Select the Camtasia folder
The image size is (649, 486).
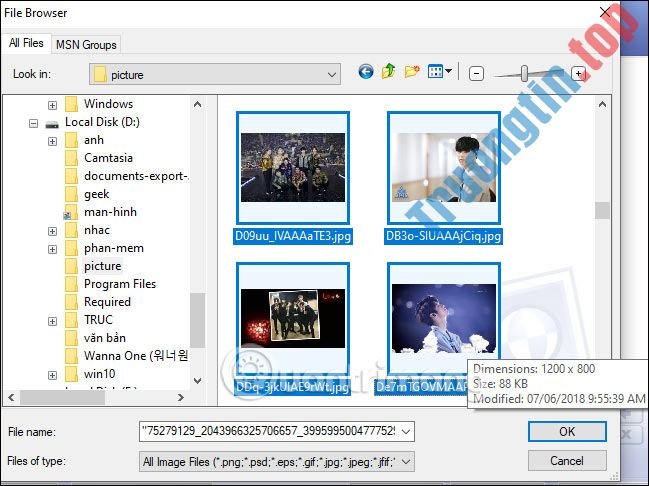108,158
